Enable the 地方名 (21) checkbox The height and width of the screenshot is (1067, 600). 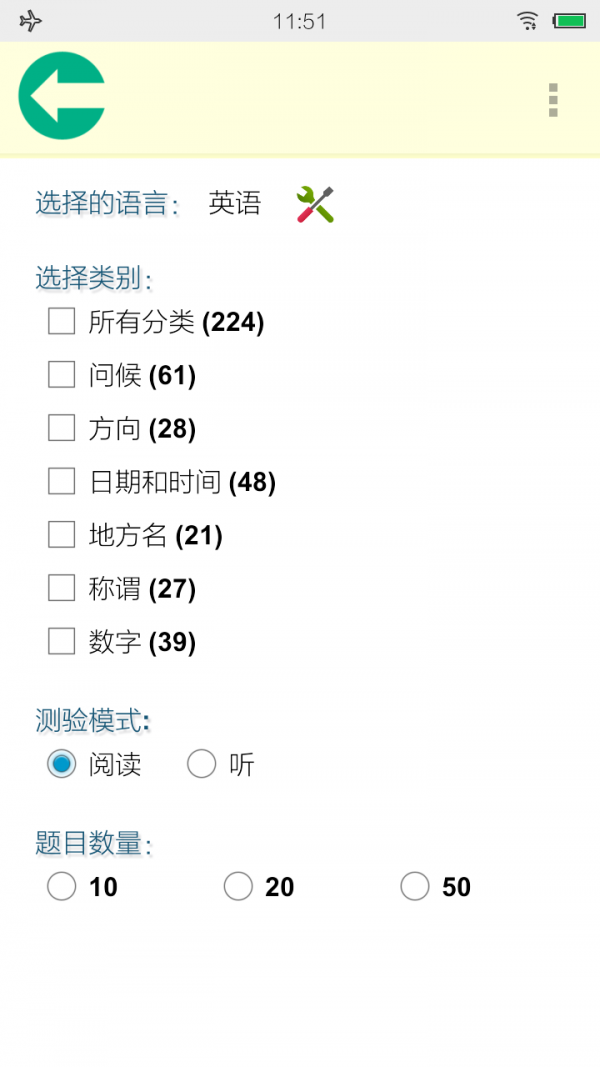(x=60, y=534)
